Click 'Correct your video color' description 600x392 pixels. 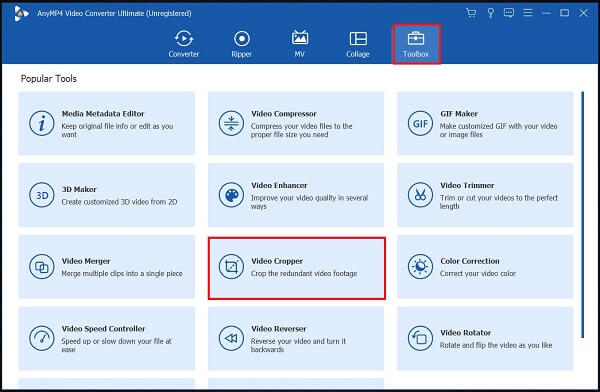click(x=478, y=273)
